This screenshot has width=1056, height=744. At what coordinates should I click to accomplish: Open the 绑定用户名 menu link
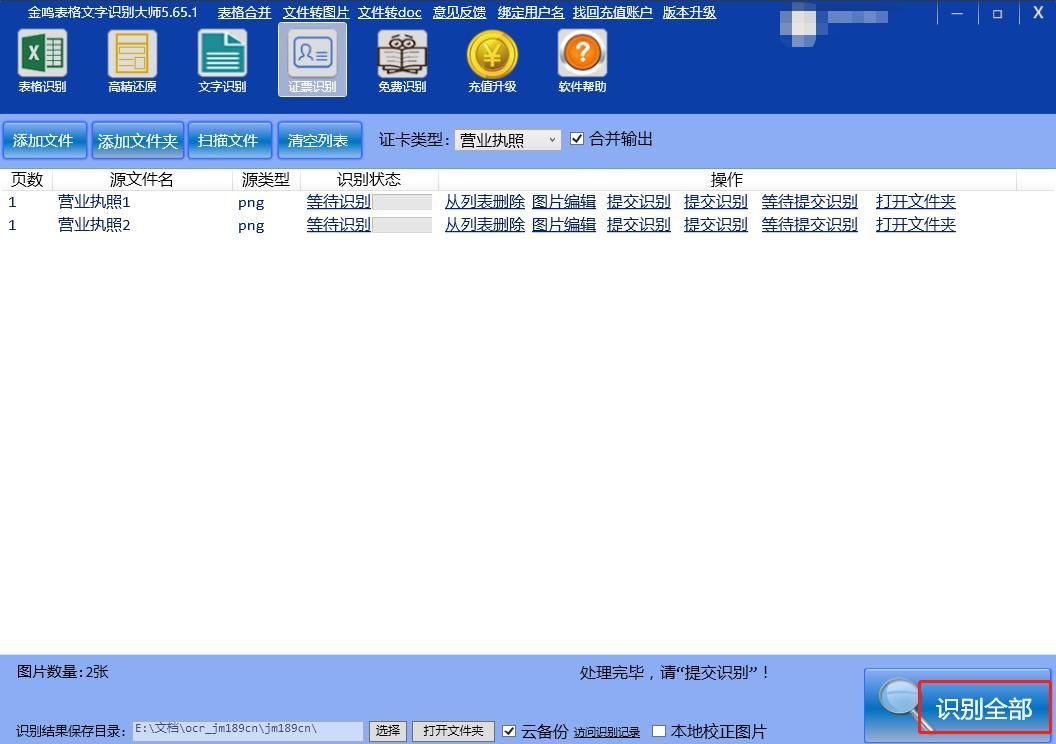click(531, 12)
